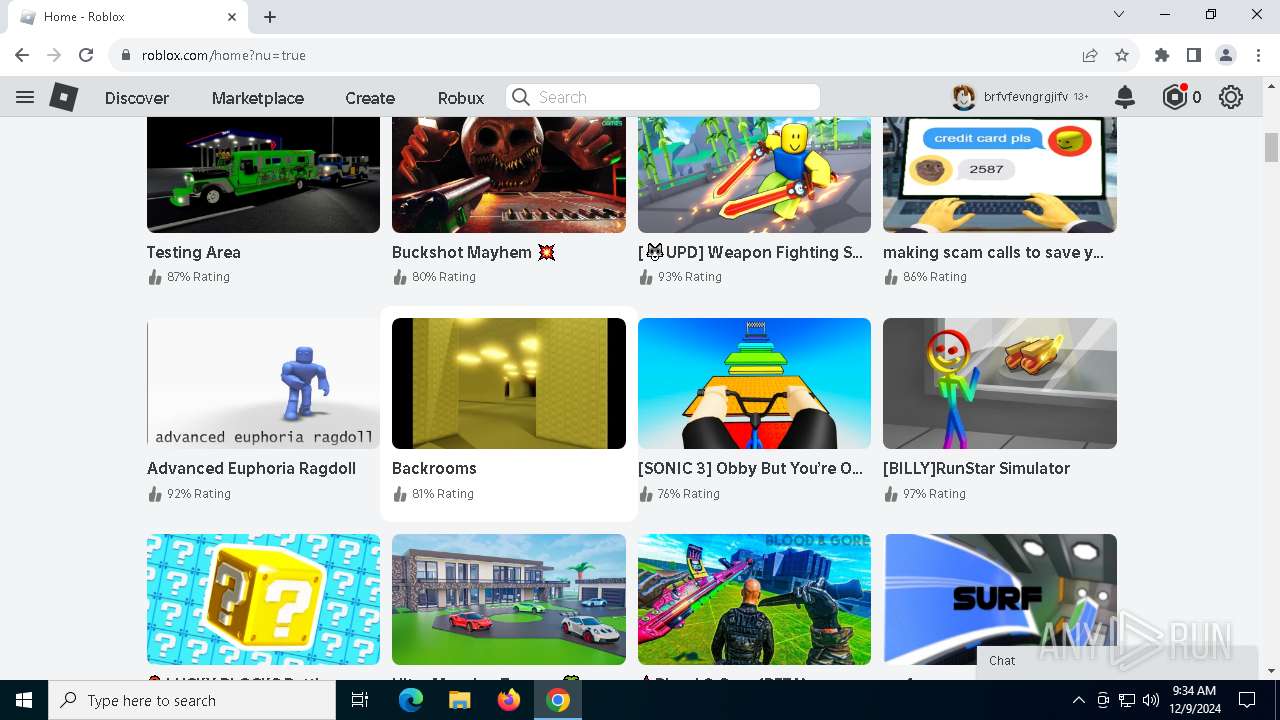Click the Testing Area title link
1280x720 pixels.
194,252
